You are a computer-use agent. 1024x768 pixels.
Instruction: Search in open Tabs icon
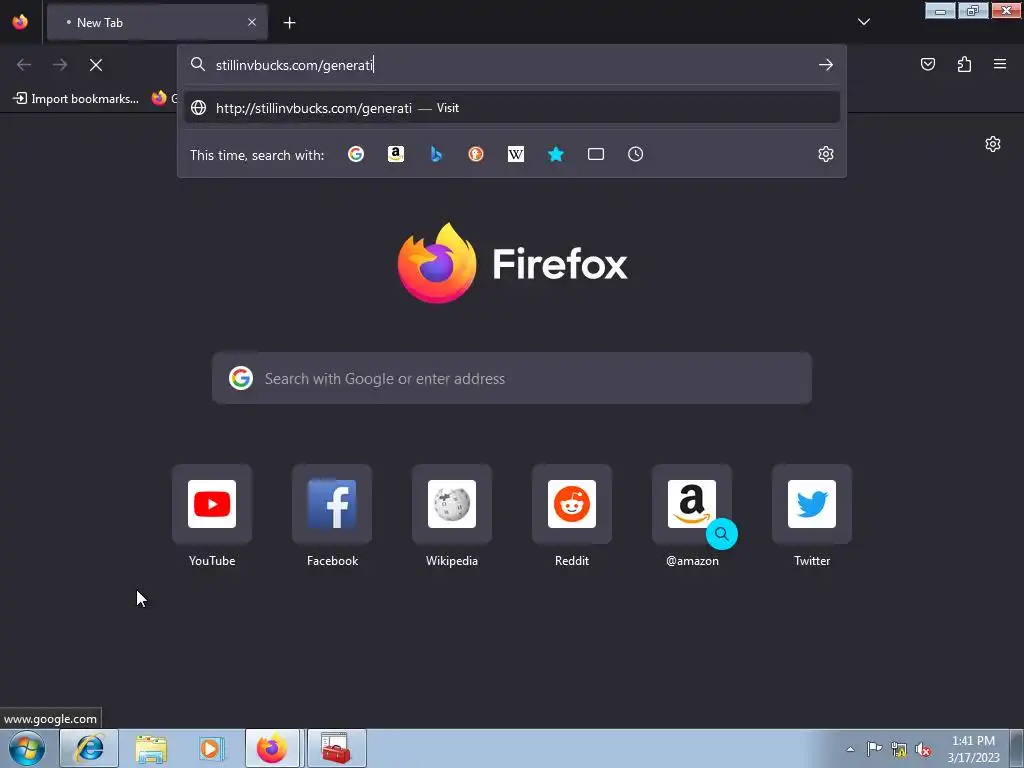(x=596, y=154)
